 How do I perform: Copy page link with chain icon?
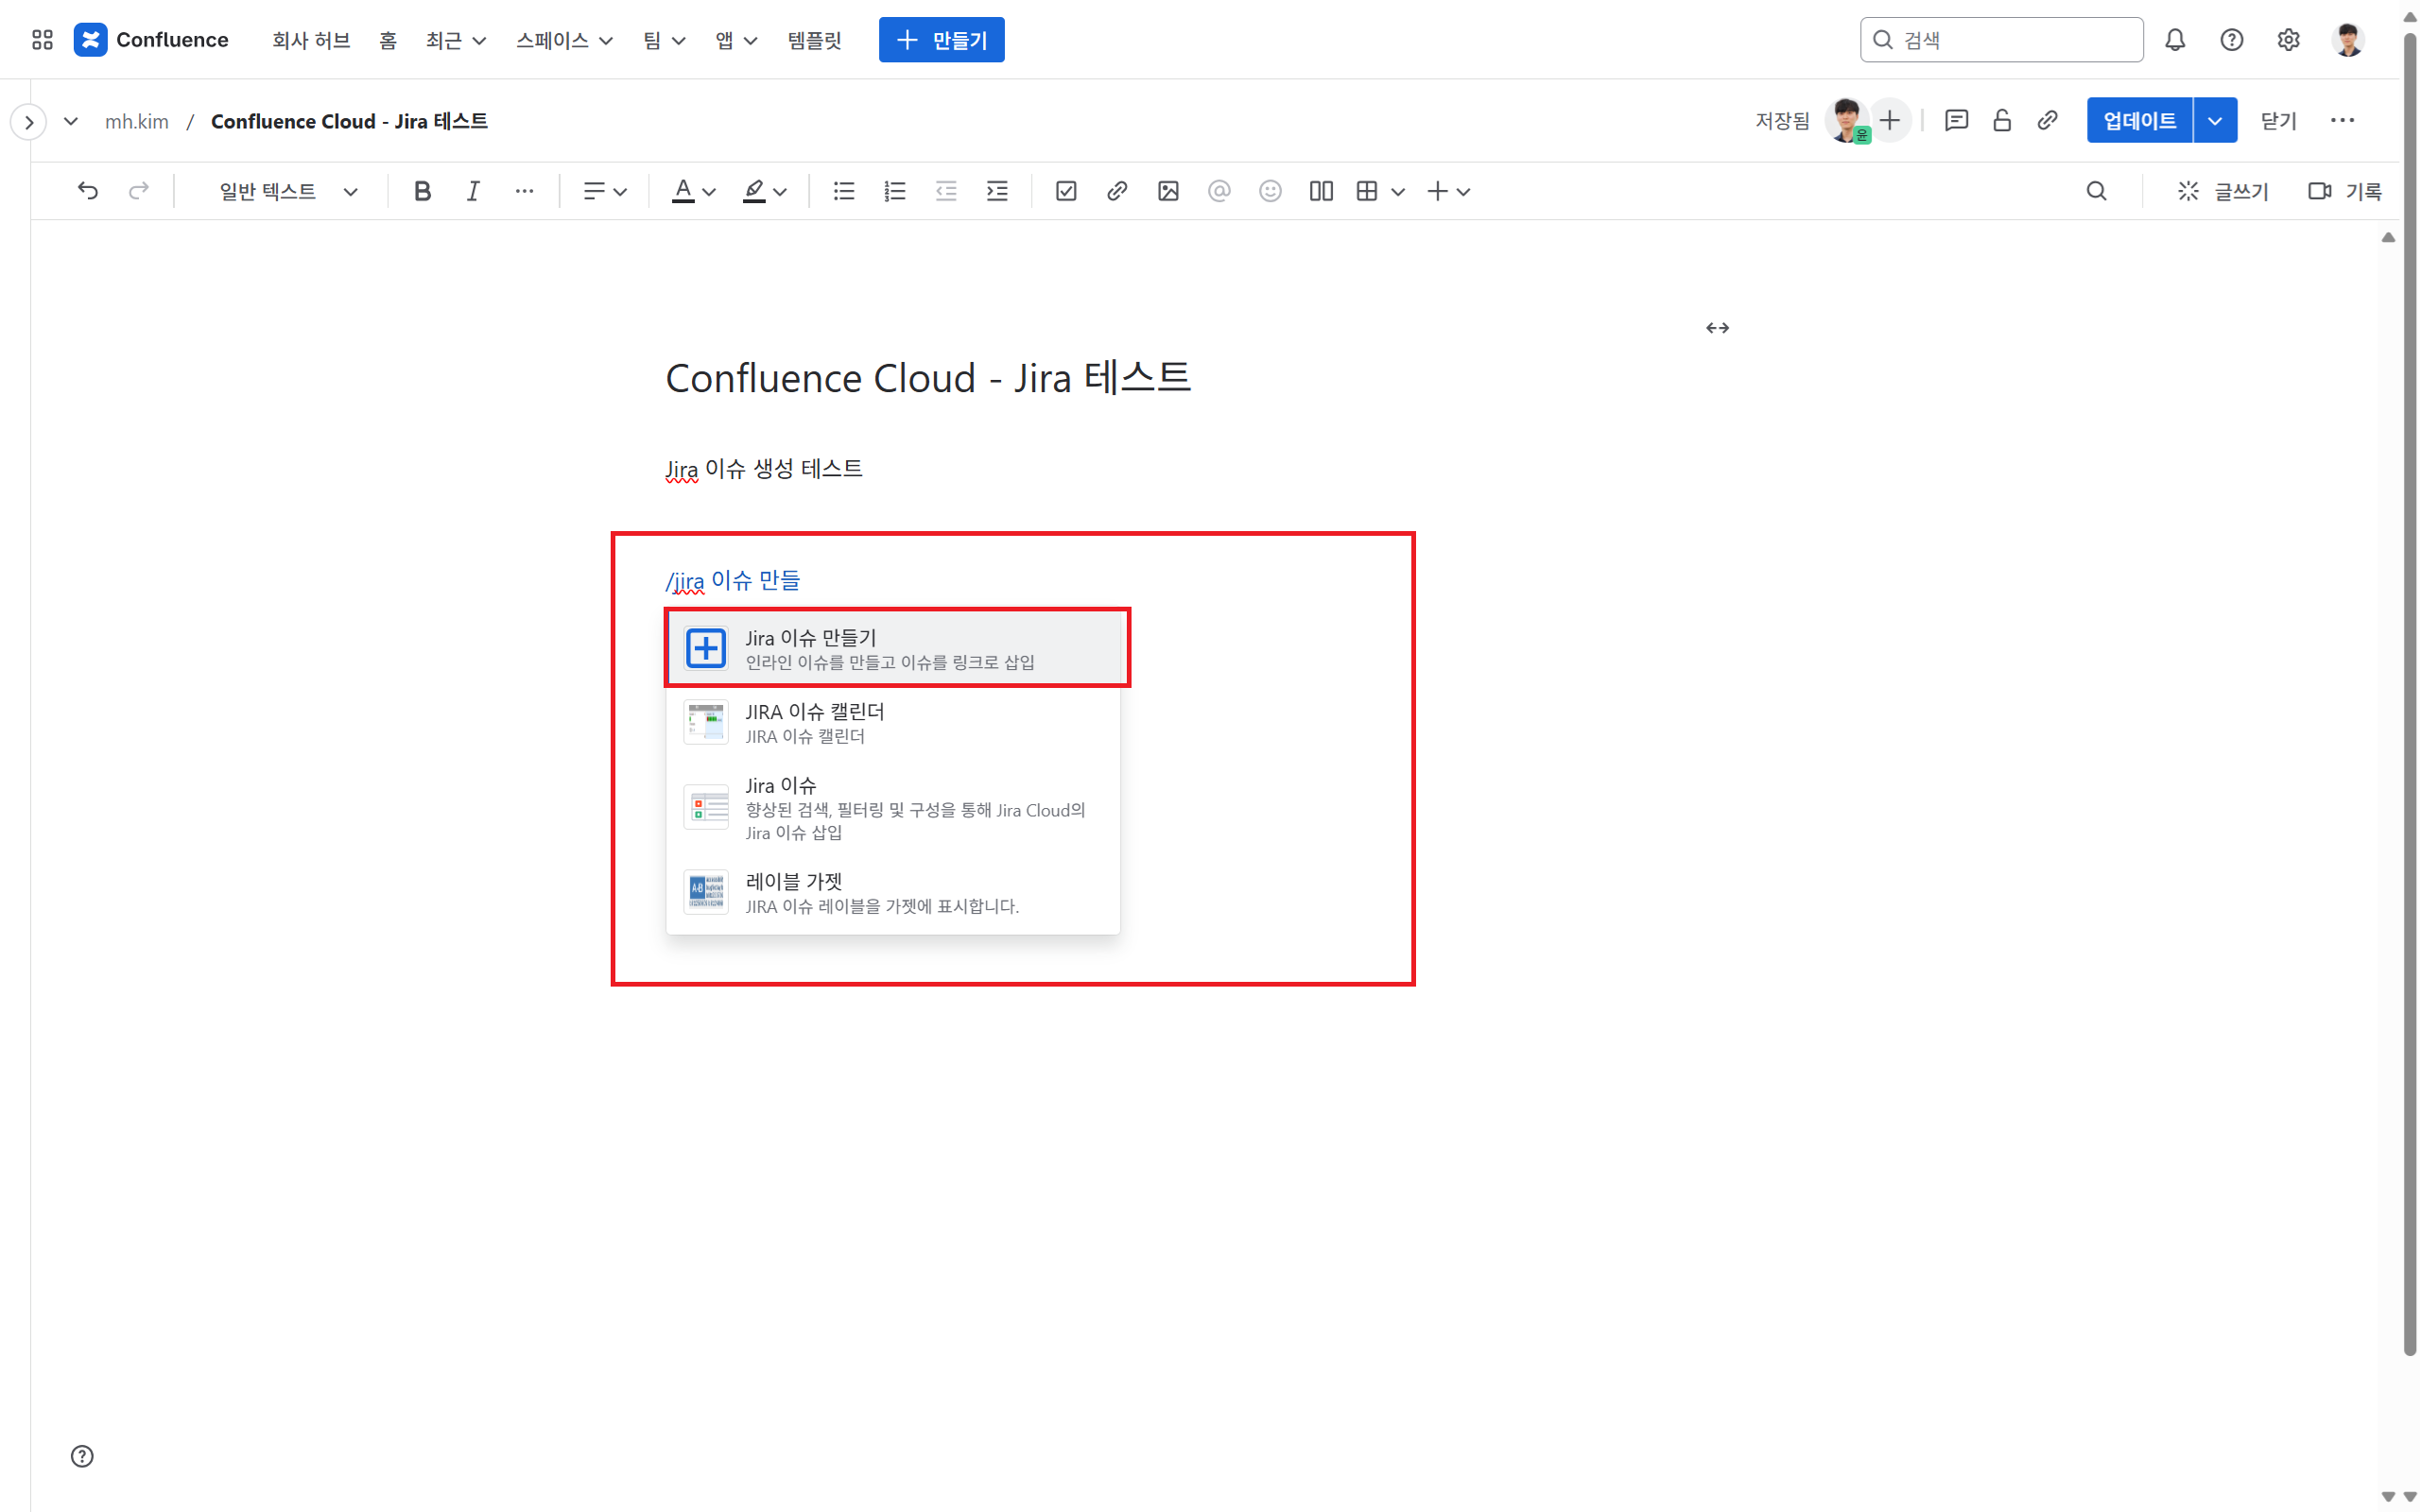click(x=2047, y=121)
